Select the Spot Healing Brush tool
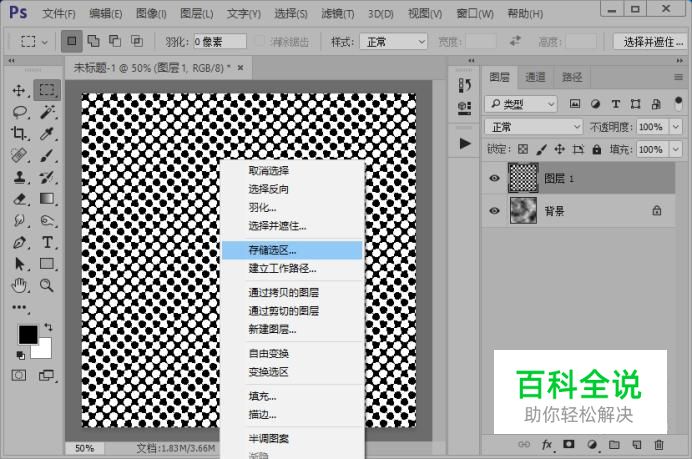Viewport: 692px width, 459px height. 19,155
